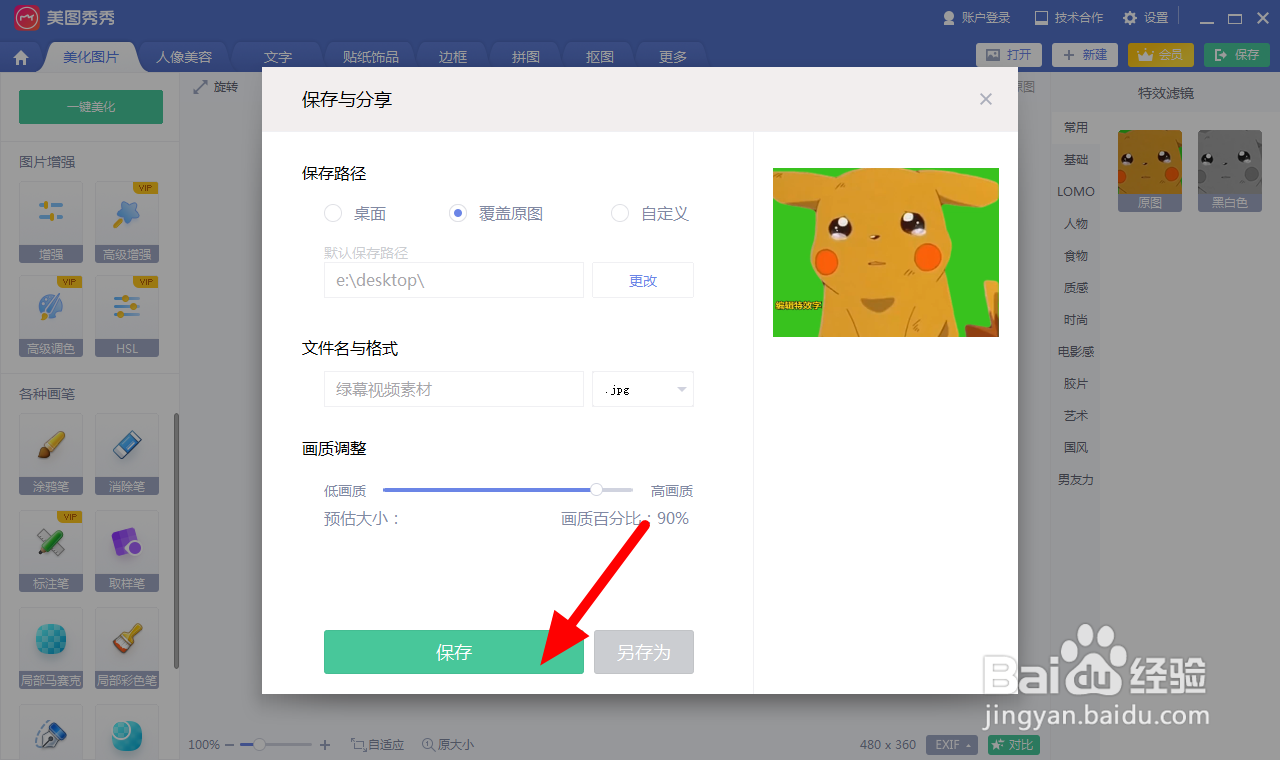Switch to 贴纸饰品 tab

pyautogui.click(x=371, y=57)
